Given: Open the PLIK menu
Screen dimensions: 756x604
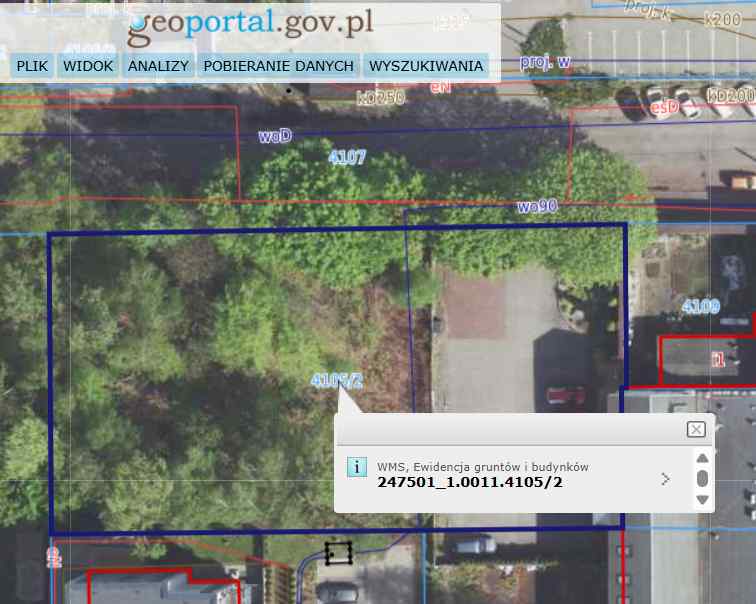Looking at the screenshot, I should (x=33, y=66).
